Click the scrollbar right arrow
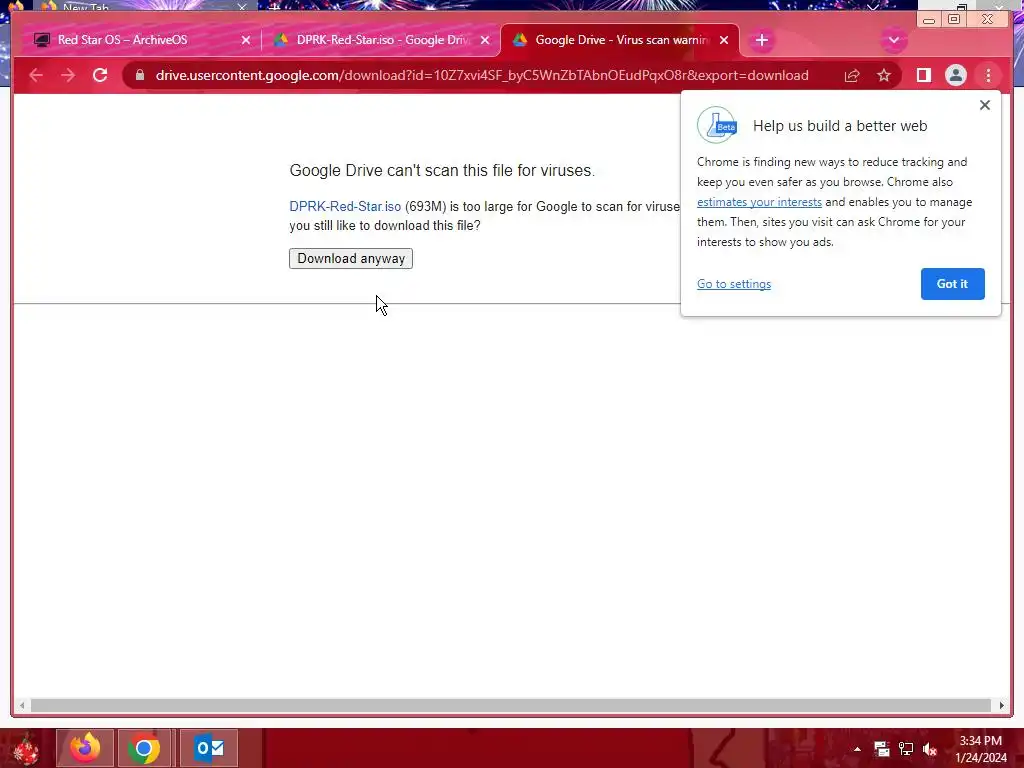The height and width of the screenshot is (768, 1024). pyautogui.click(x=1002, y=705)
